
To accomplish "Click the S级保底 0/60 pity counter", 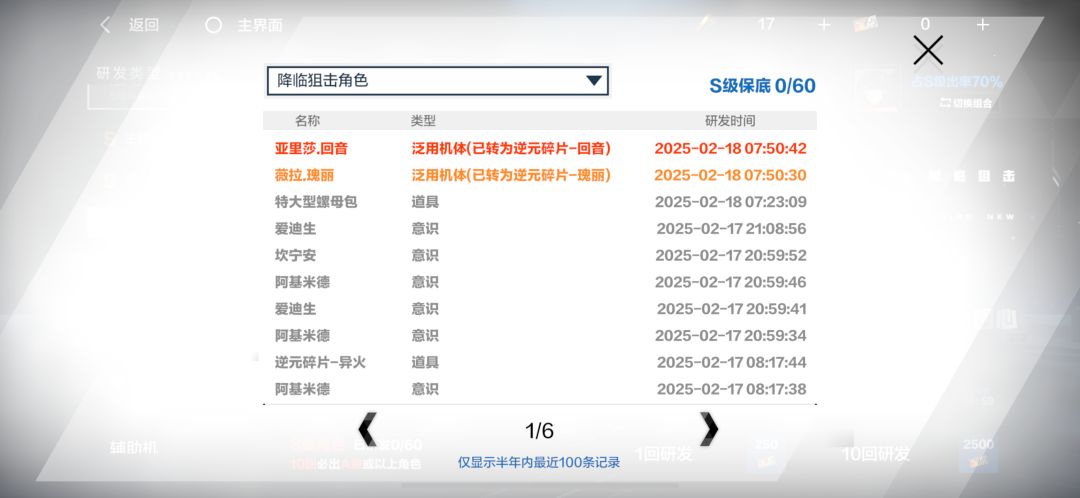I will 762,85.
